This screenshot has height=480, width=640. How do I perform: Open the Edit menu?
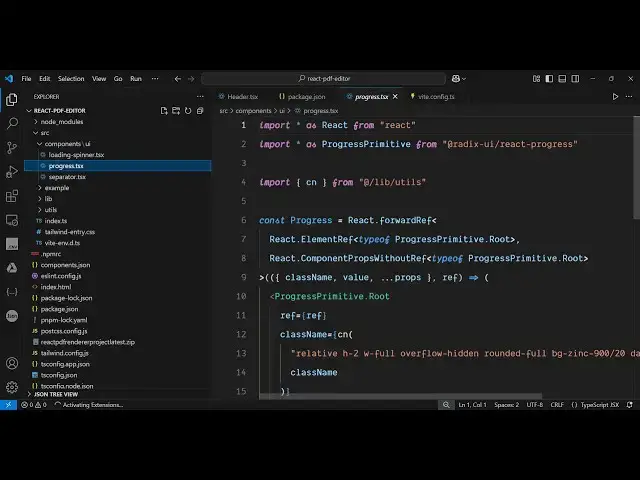pos(44,79)
